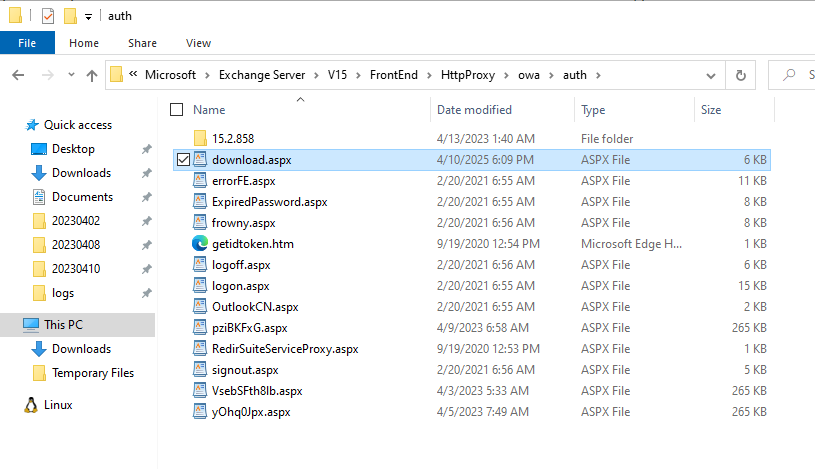Open the address bar history dropdown
This screenshot has width=815, height=469.
tap(711, 76)
